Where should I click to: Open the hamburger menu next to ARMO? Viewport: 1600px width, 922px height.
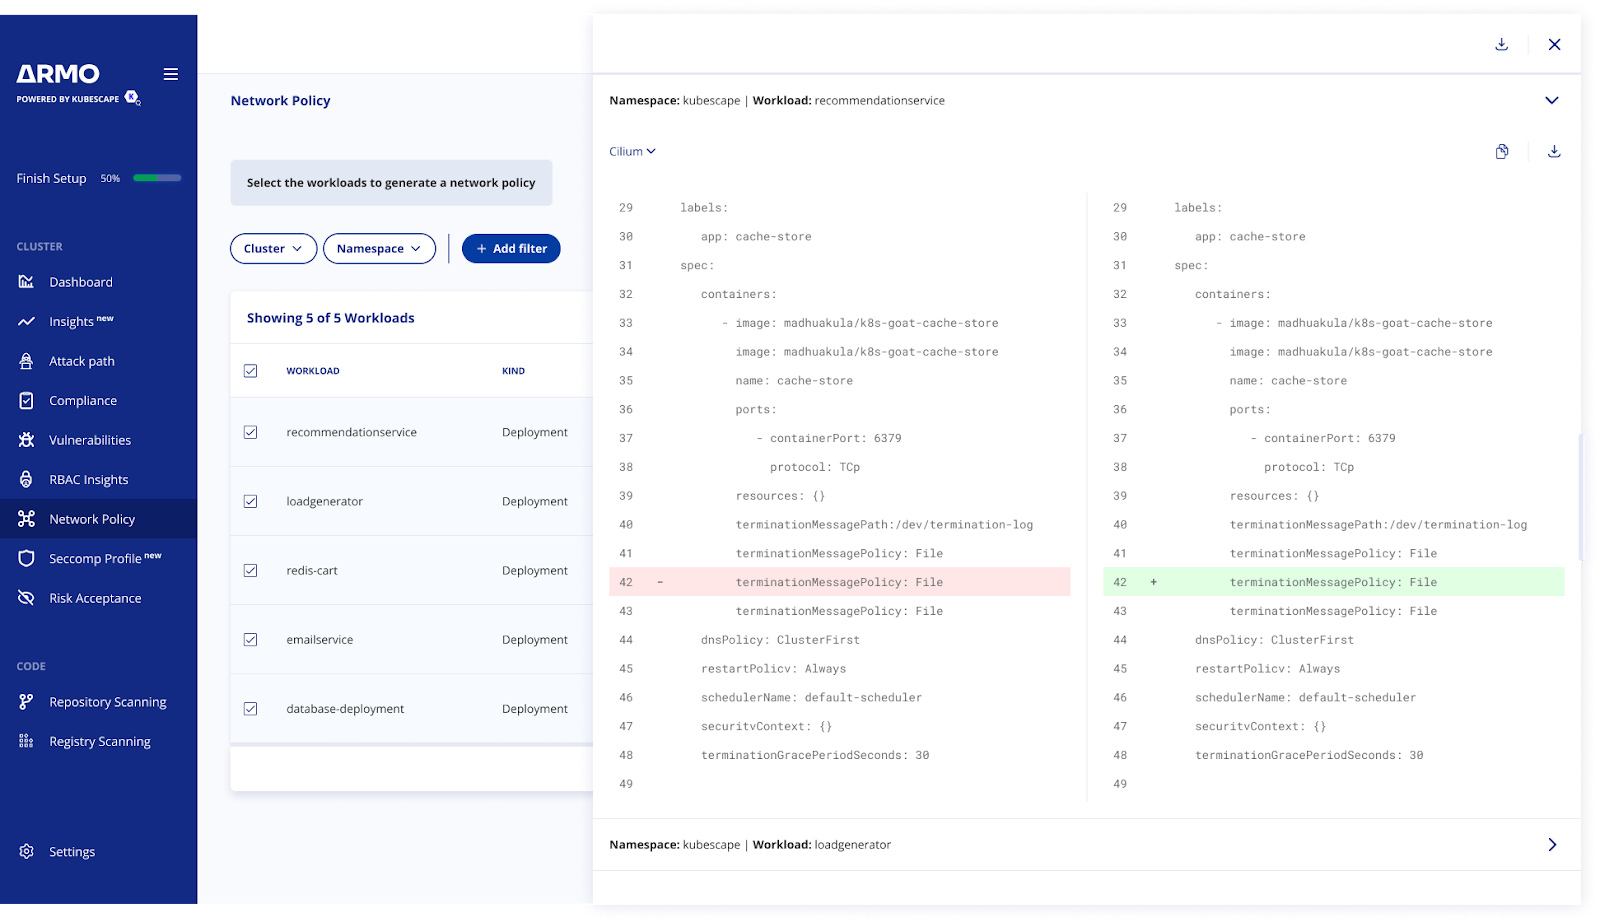coord(170,74)
